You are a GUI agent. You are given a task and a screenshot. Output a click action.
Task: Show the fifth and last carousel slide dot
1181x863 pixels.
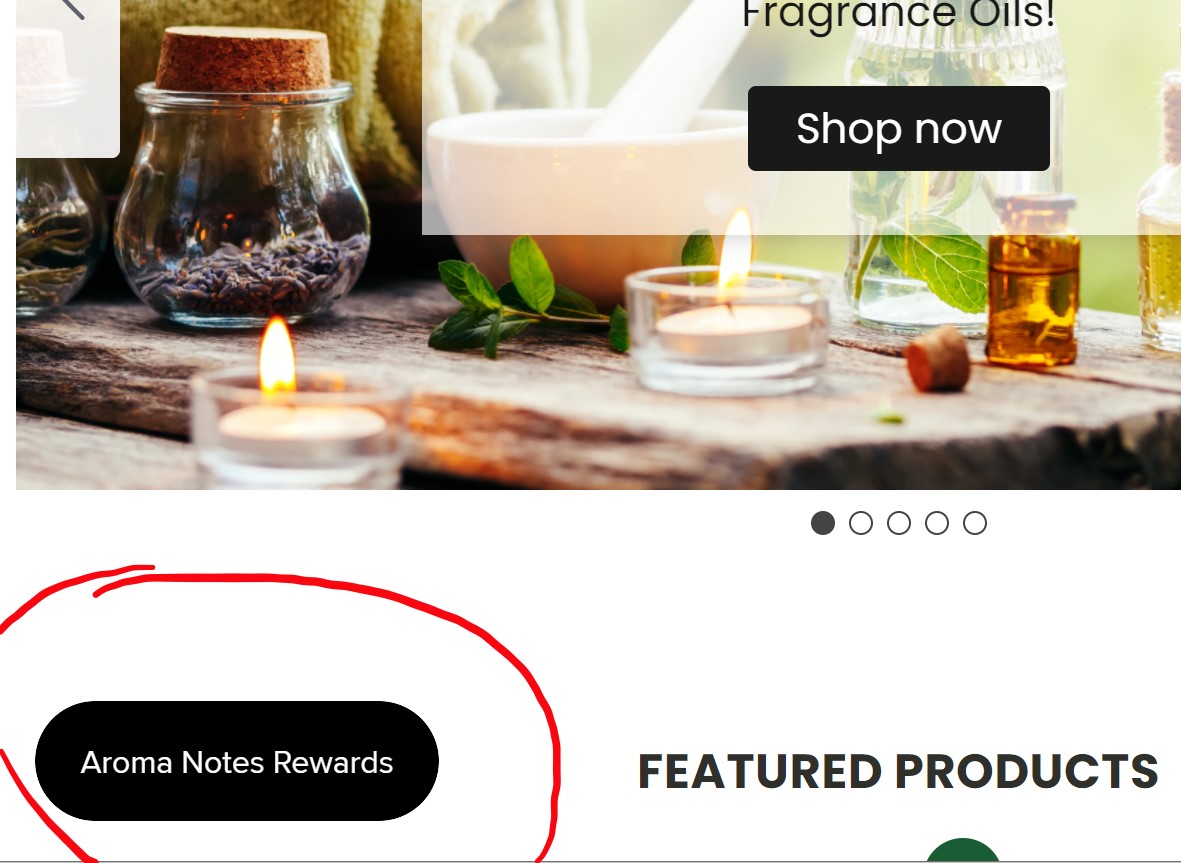click(975, 523)
